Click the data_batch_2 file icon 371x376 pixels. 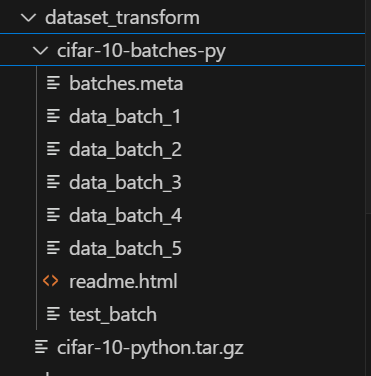tap(53, 149)
